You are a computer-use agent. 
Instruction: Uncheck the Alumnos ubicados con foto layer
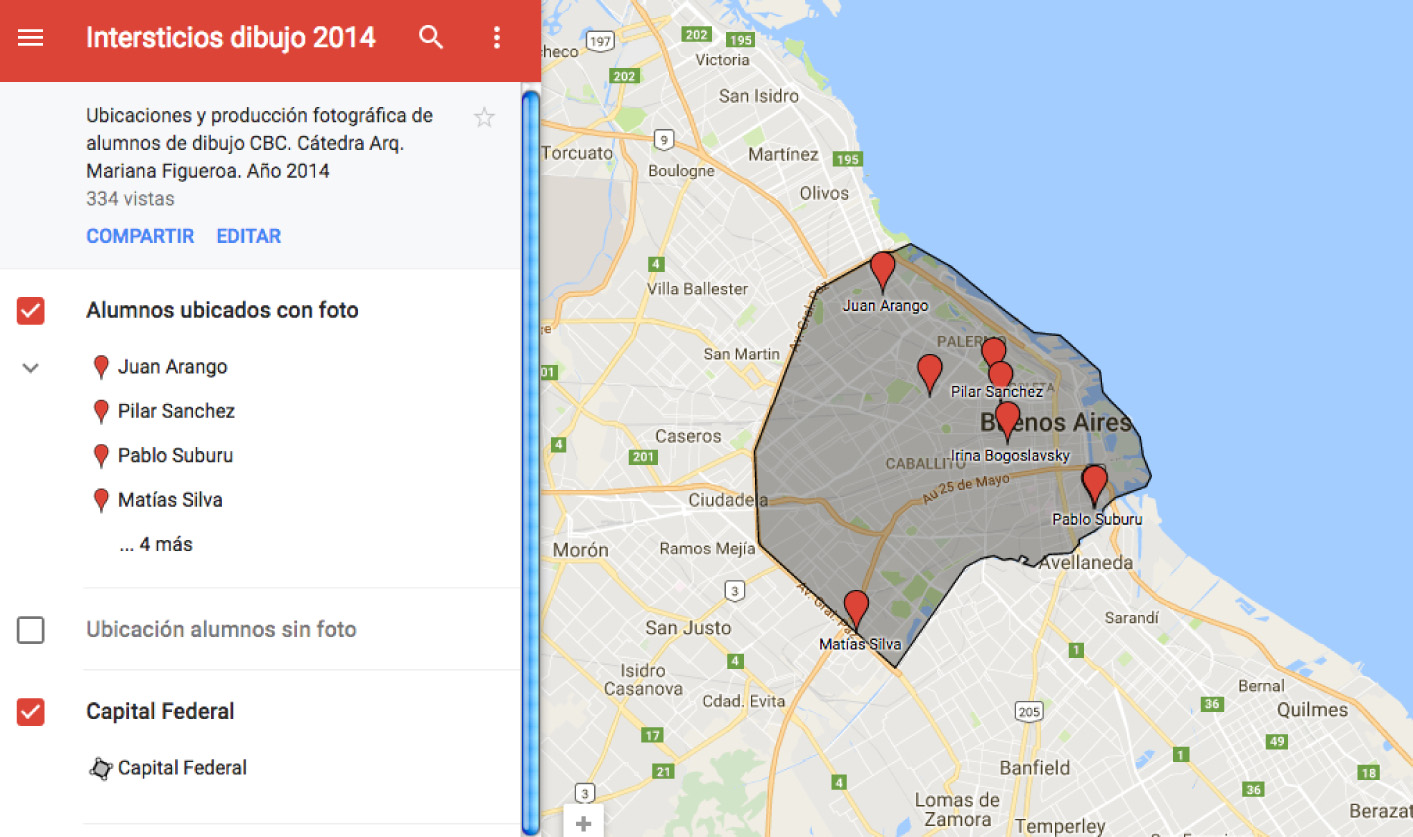(x=31, y=311)
